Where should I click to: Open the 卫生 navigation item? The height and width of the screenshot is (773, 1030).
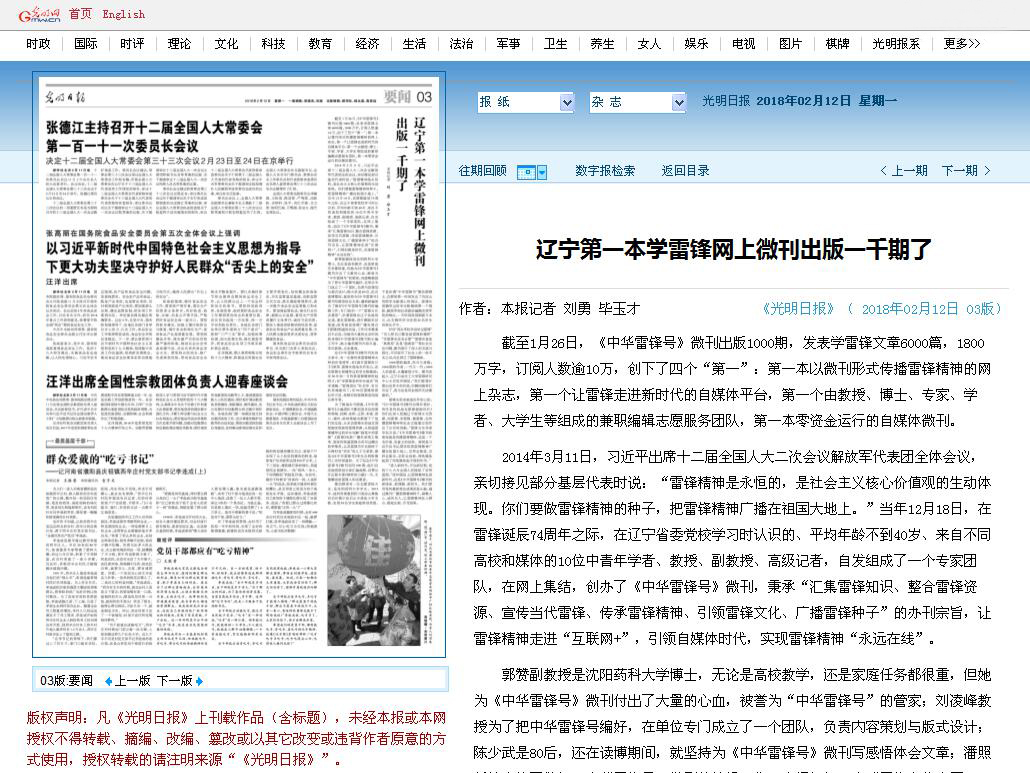(555, 43)
